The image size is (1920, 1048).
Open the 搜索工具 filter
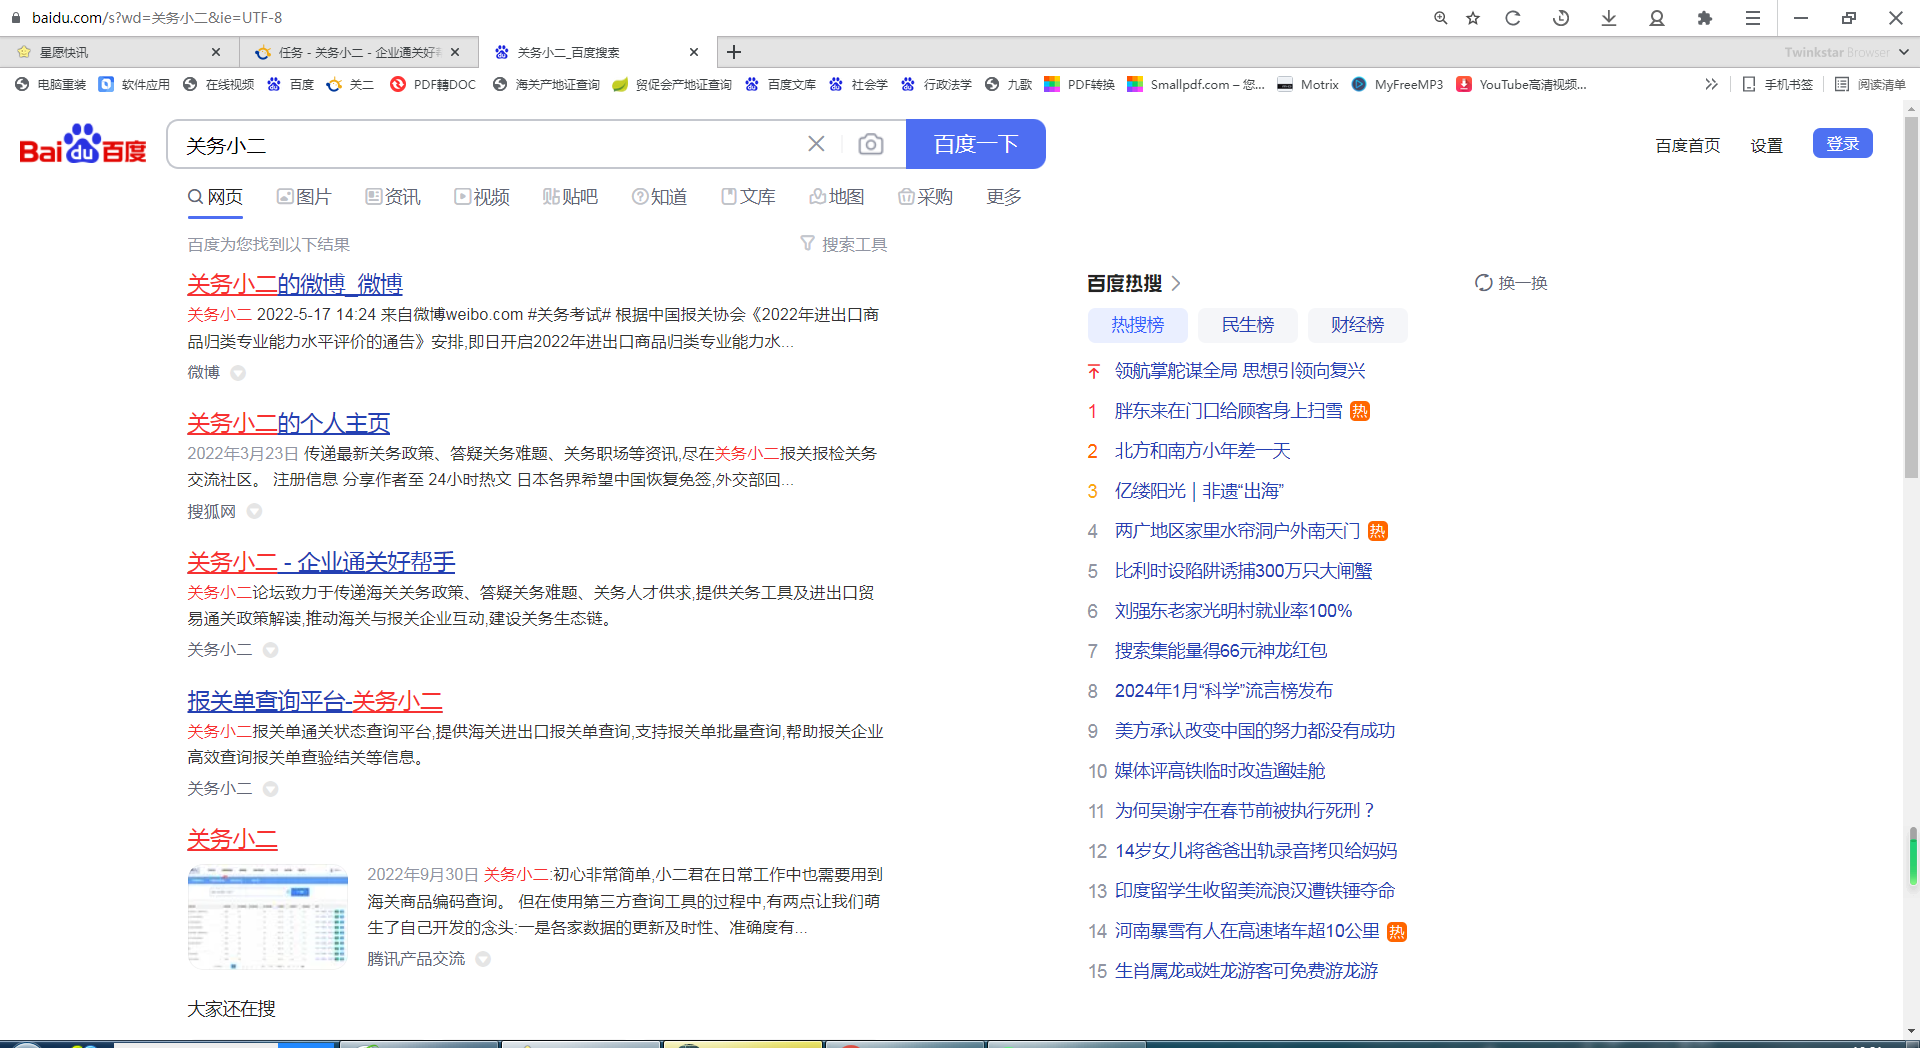844,244
